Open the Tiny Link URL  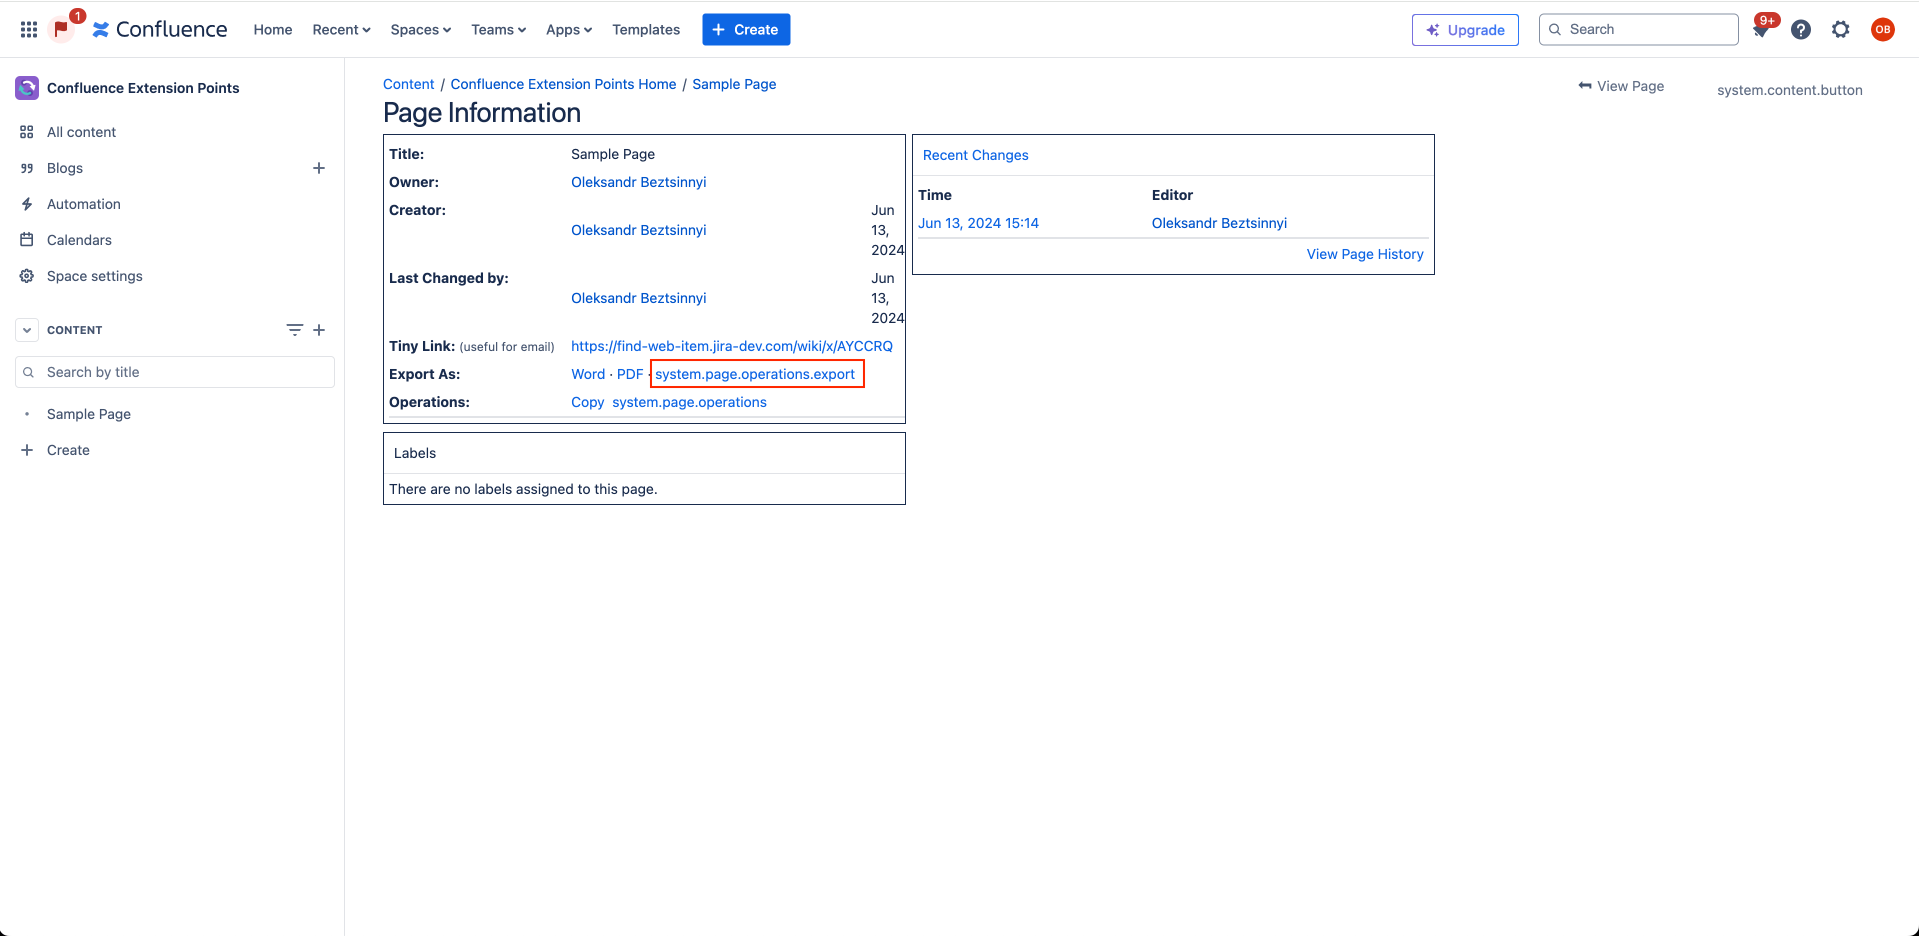(x=732, y=346)
